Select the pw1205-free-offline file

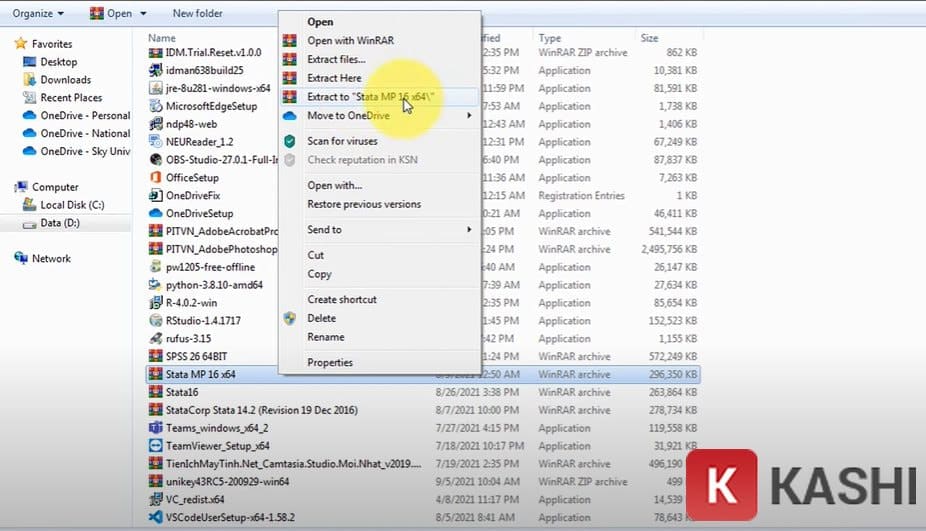(x=210, y=267)
